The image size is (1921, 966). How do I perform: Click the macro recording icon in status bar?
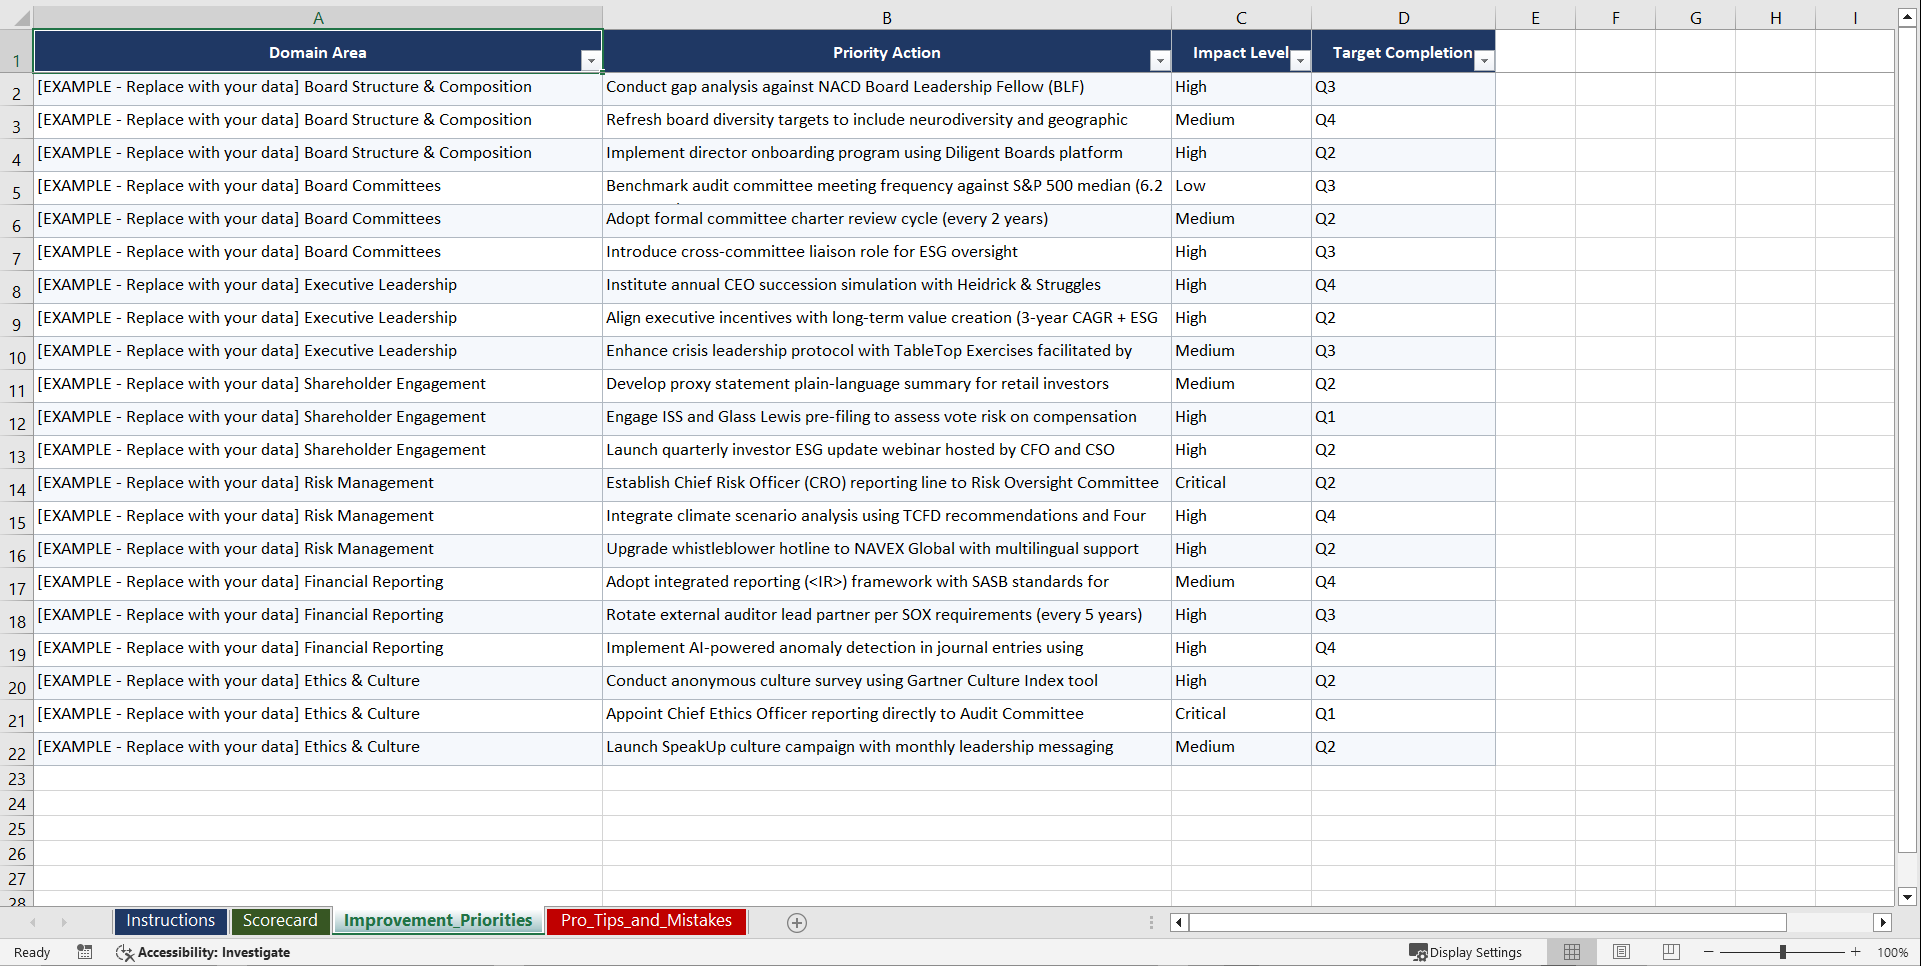(85, 952)
